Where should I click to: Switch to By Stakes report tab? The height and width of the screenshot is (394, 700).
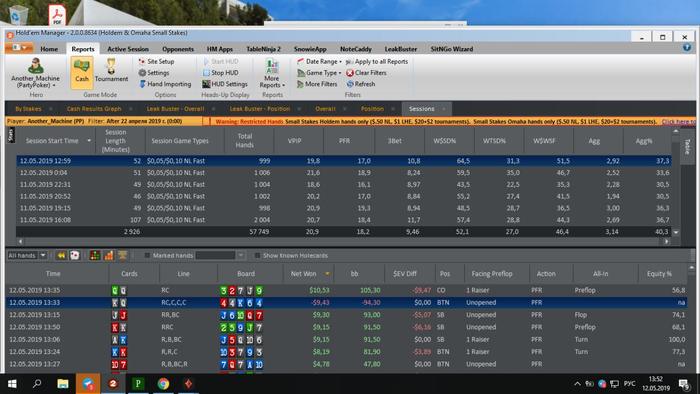click(x=28, y=109)
